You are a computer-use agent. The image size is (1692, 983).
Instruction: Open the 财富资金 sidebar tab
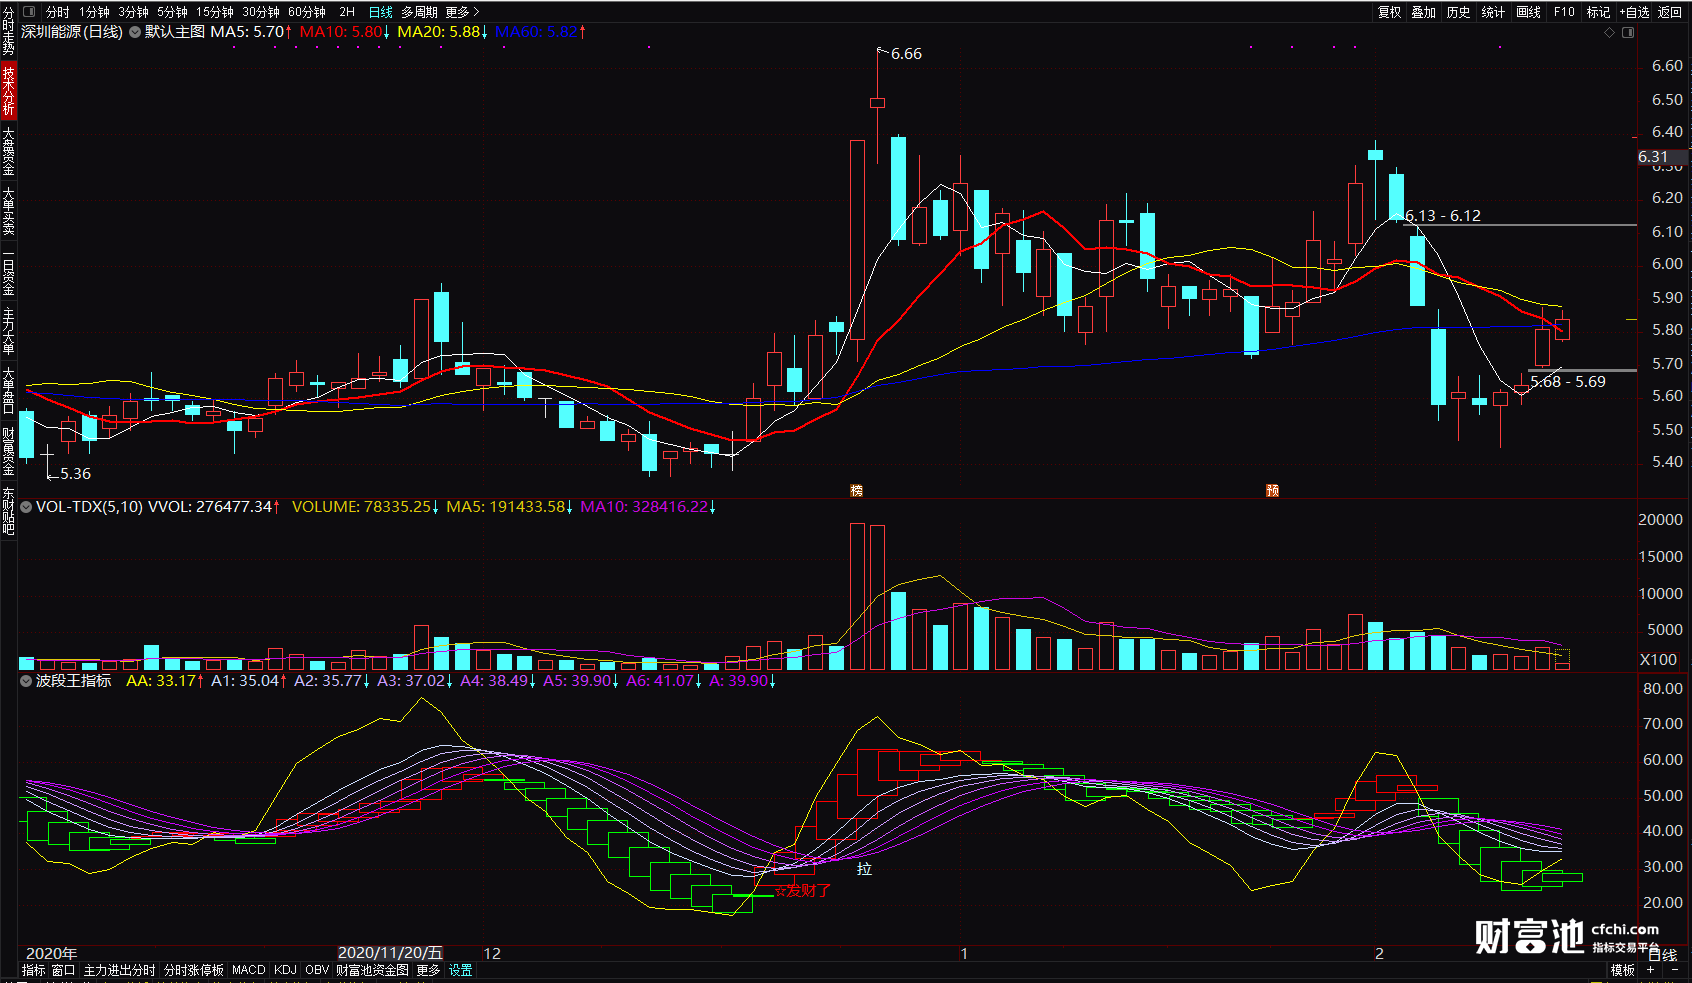click(x=8, y=450)
